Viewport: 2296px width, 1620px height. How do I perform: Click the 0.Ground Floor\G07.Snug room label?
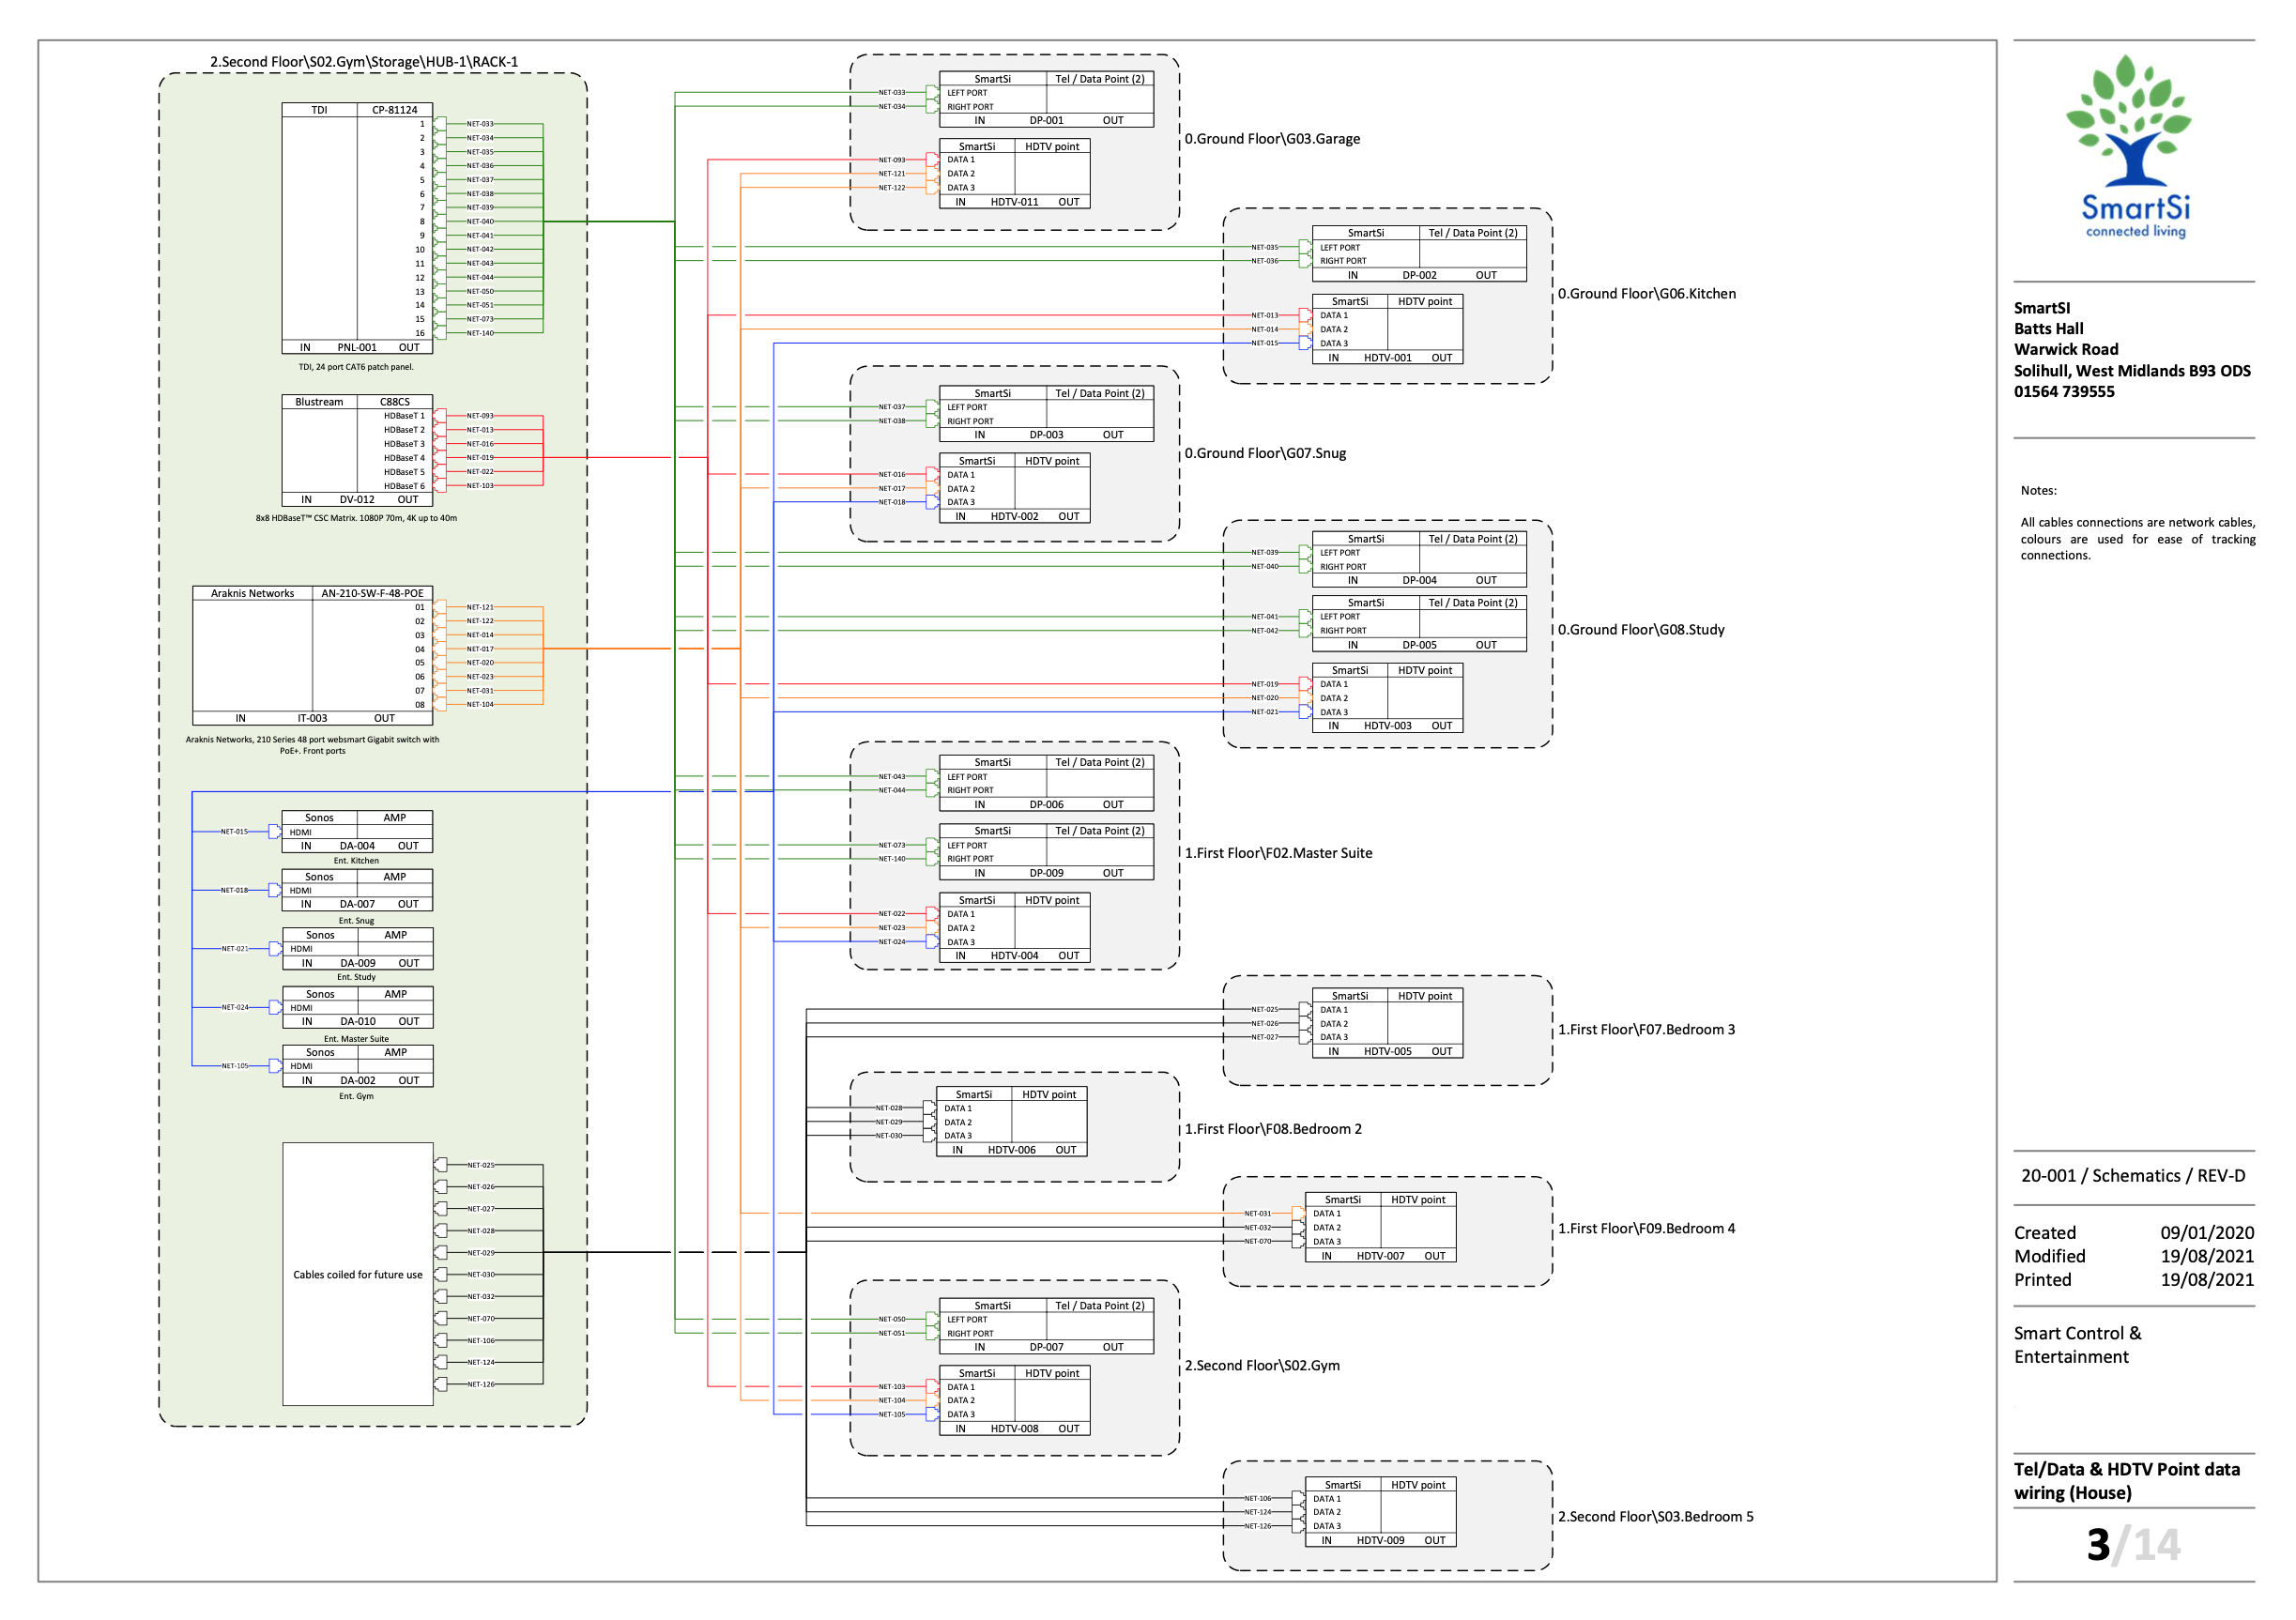[x=1265, y=454]
